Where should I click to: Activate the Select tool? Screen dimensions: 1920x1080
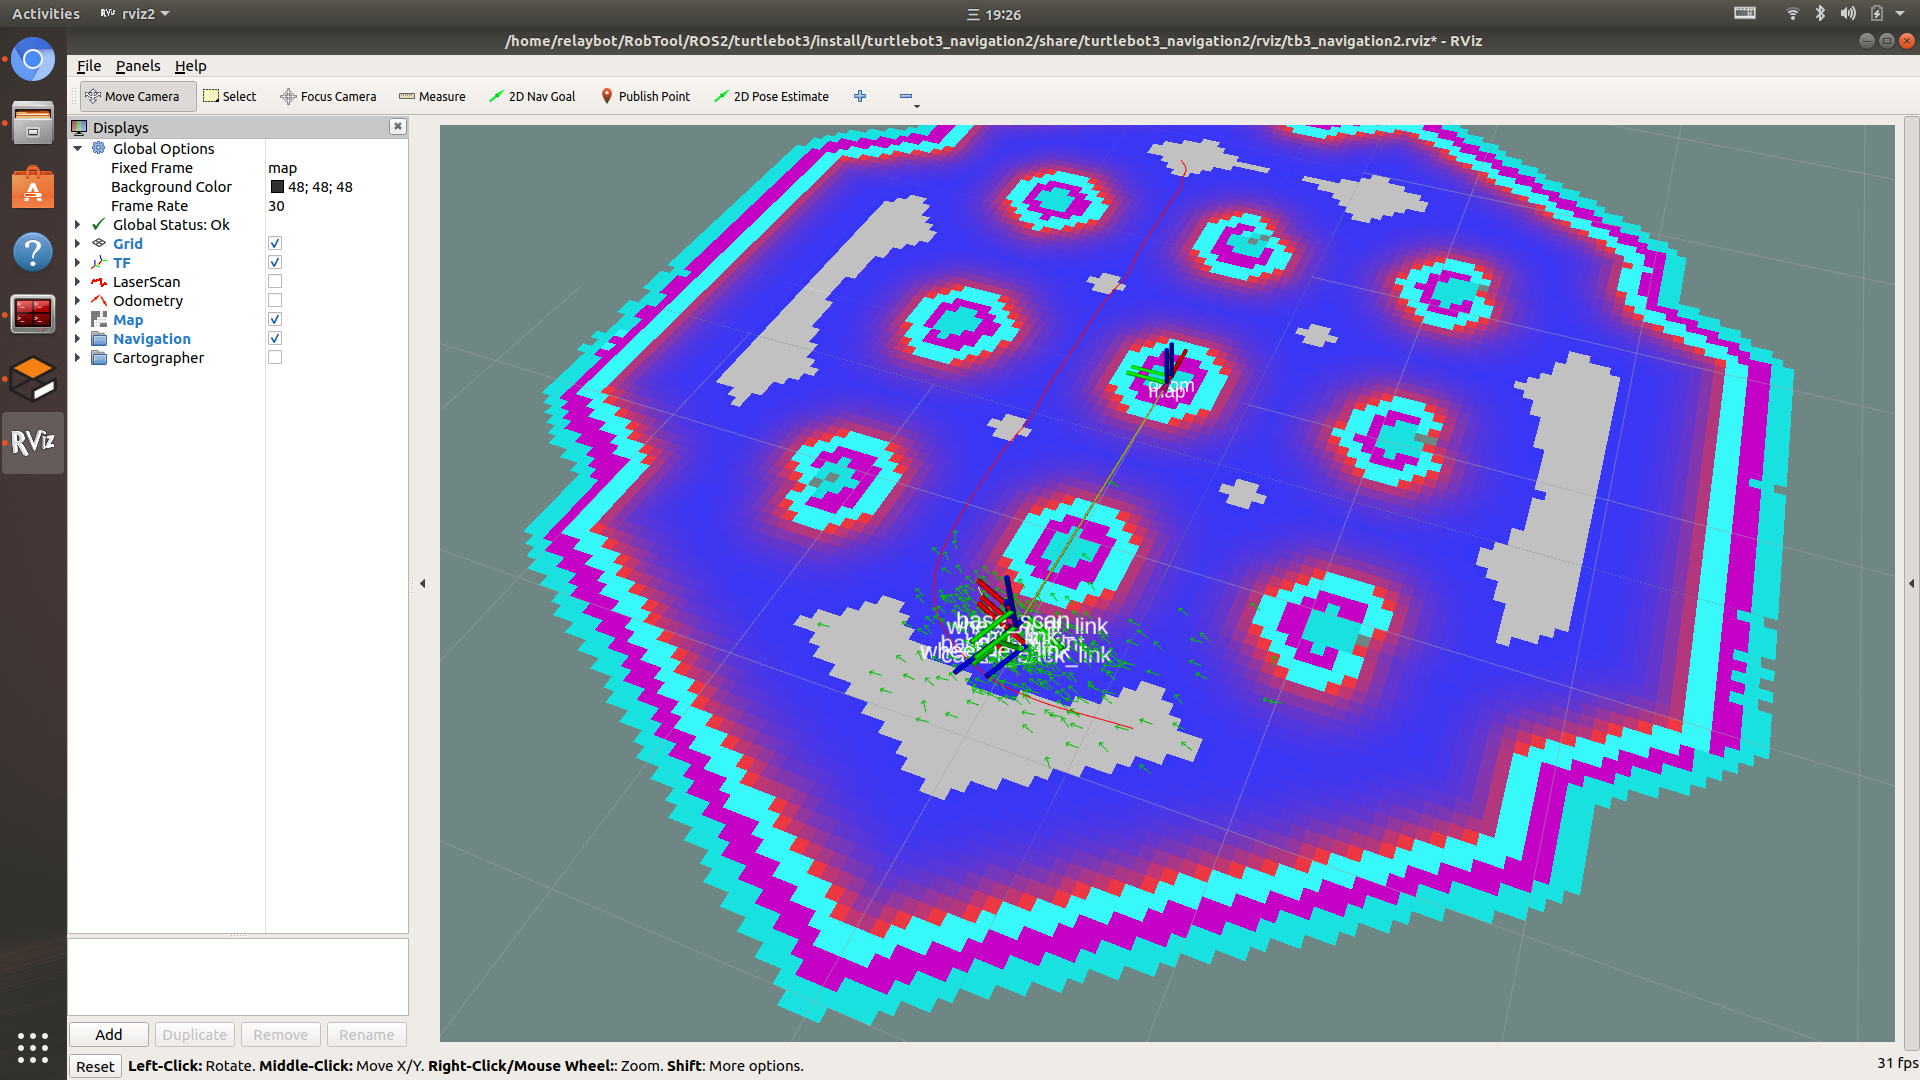pyautogui.click(x=230, y=96)
